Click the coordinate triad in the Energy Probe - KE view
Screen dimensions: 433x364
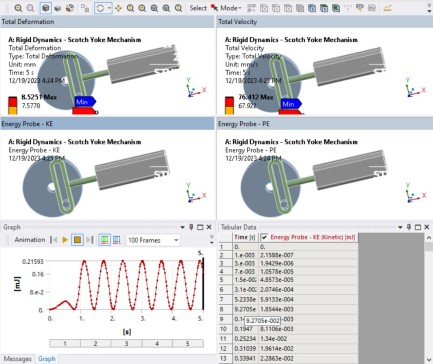196,193
